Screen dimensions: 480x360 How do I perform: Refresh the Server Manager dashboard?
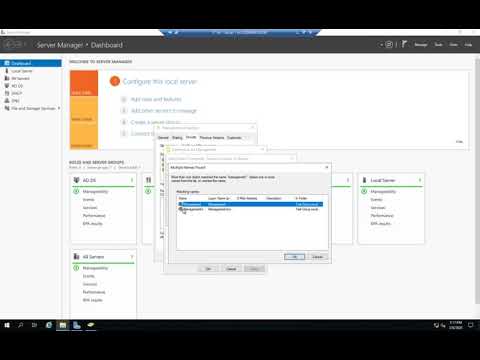pyautogui.click(x=389, y=44)
